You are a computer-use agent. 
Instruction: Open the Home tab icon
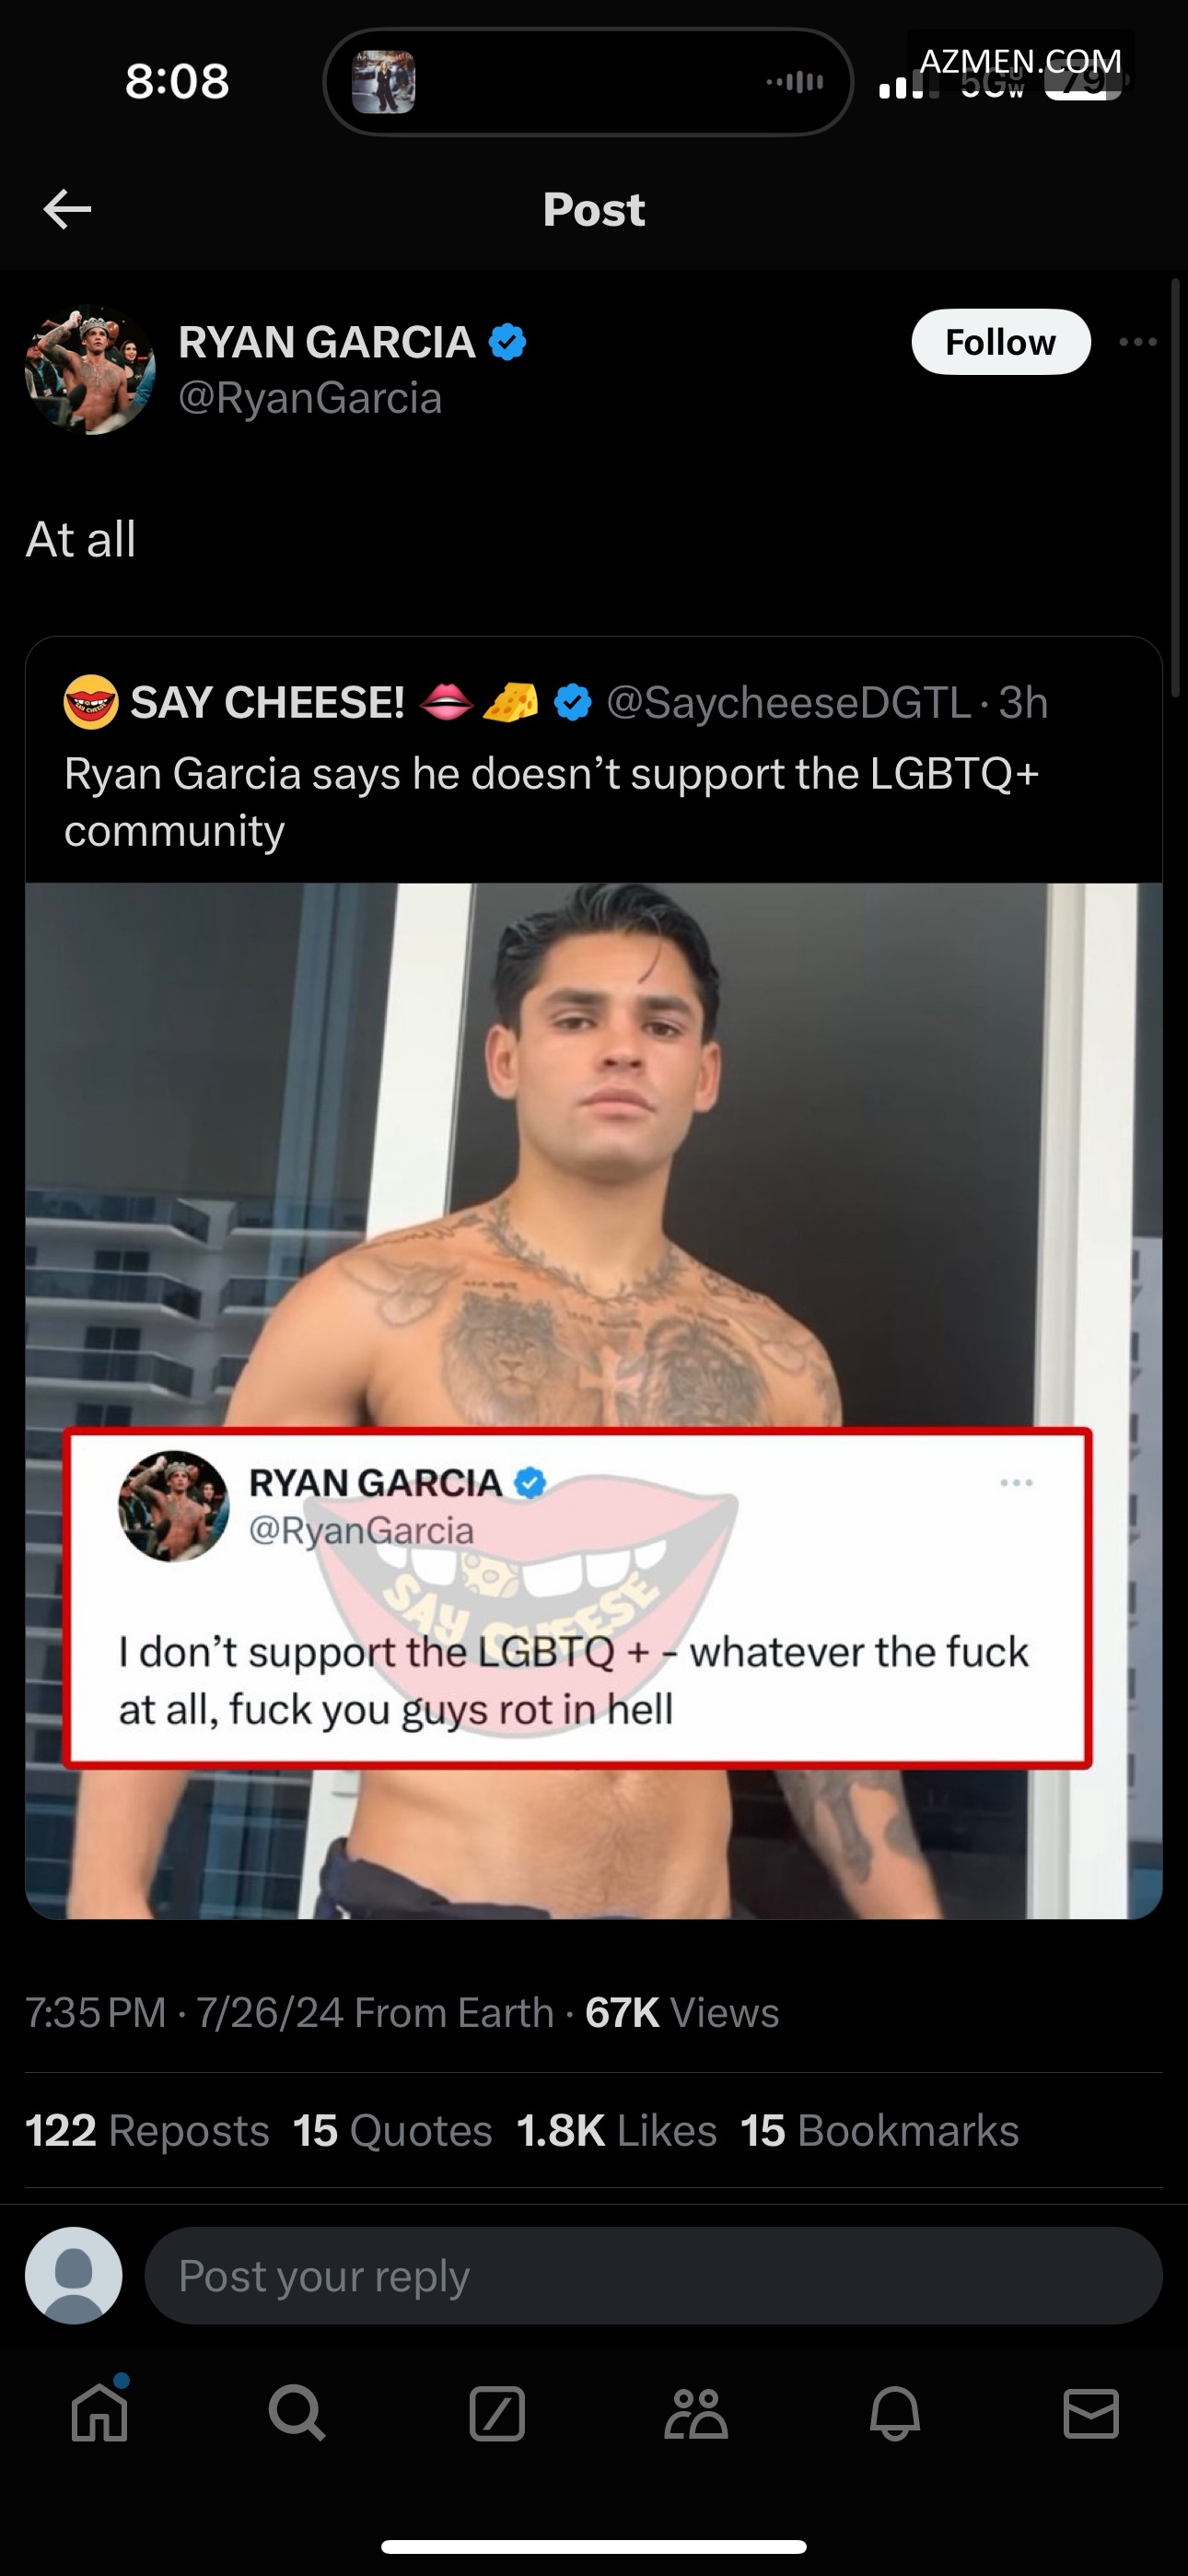100,2414
